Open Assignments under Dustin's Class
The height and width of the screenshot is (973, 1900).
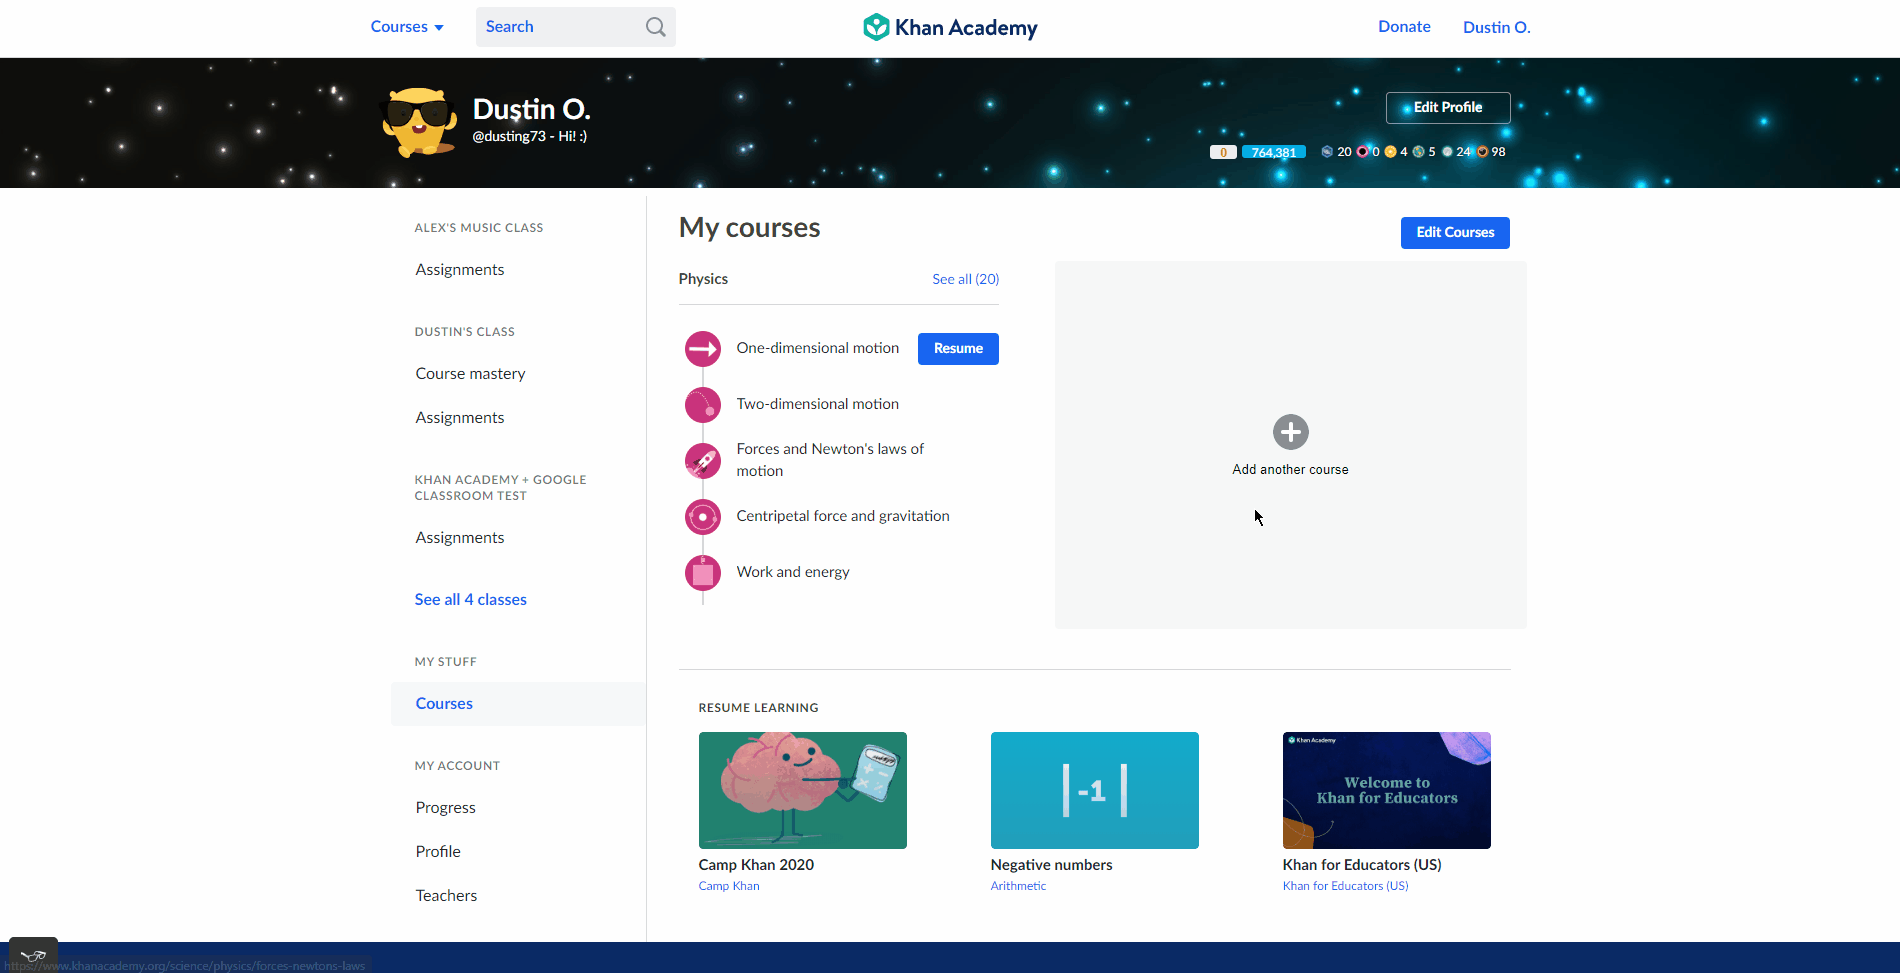click(x=460, y=417)
